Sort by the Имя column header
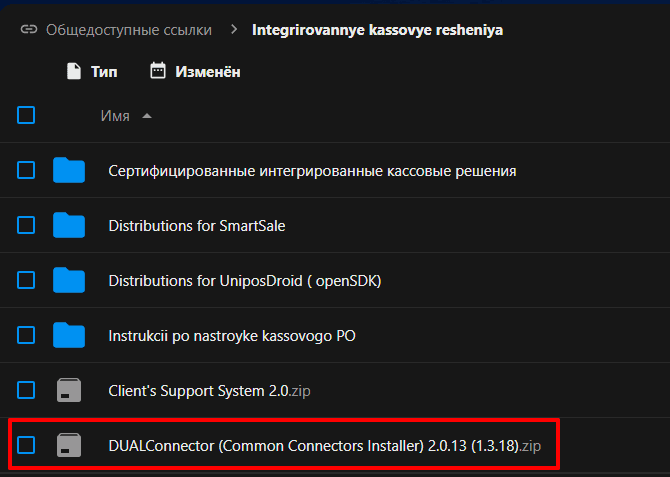This screenshot has width=670, height=477. tap(115, 116)
